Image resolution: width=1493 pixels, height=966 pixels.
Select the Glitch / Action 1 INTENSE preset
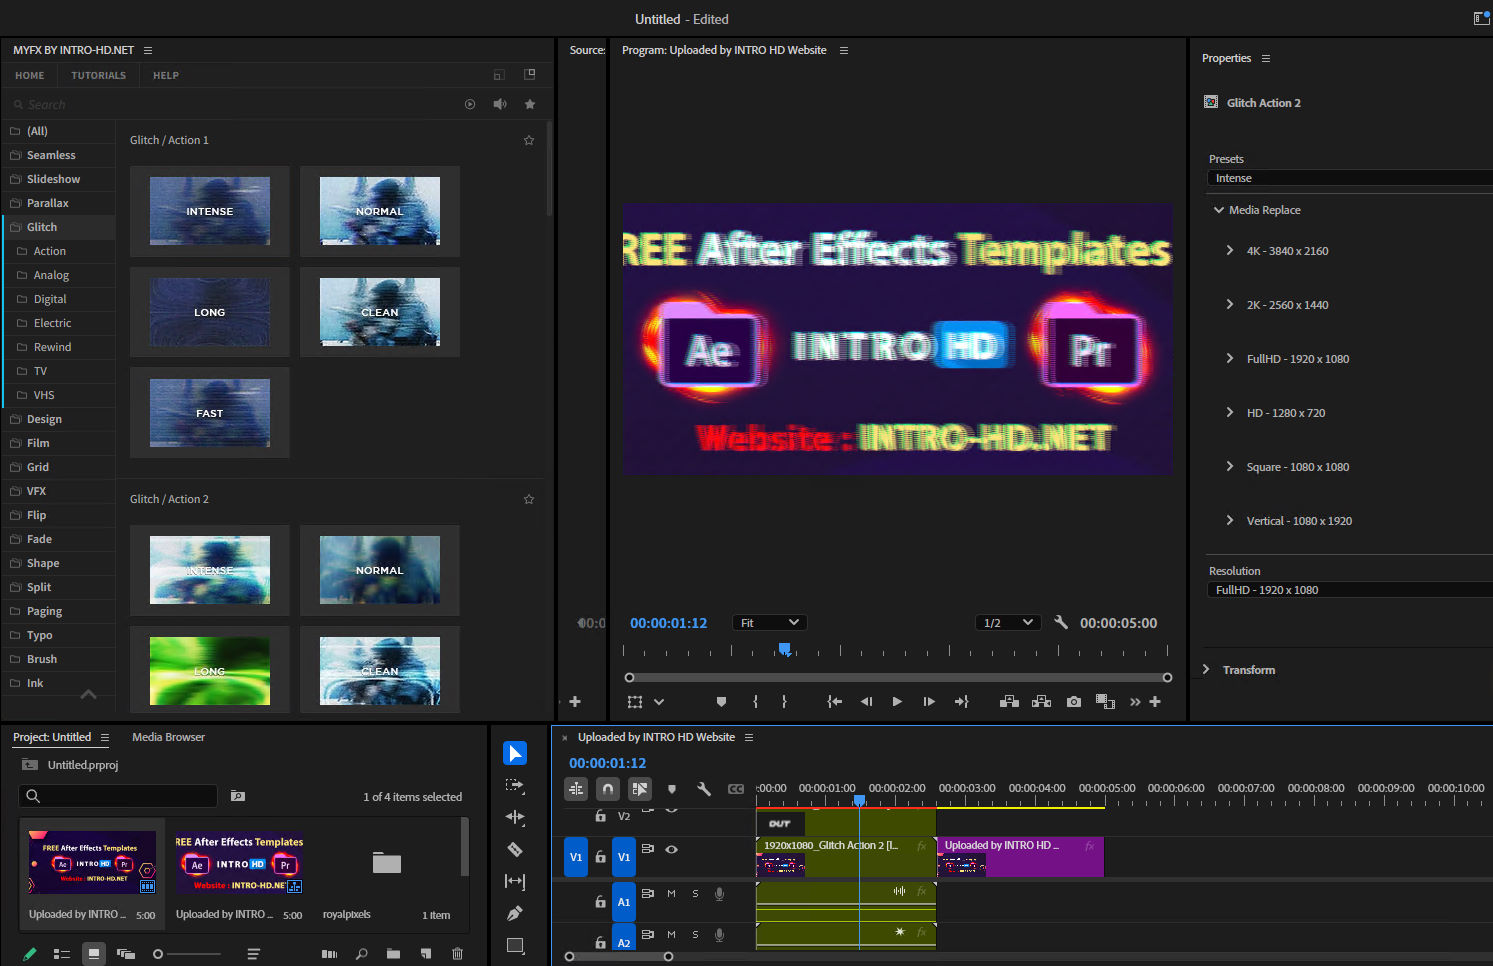point(210,211)
